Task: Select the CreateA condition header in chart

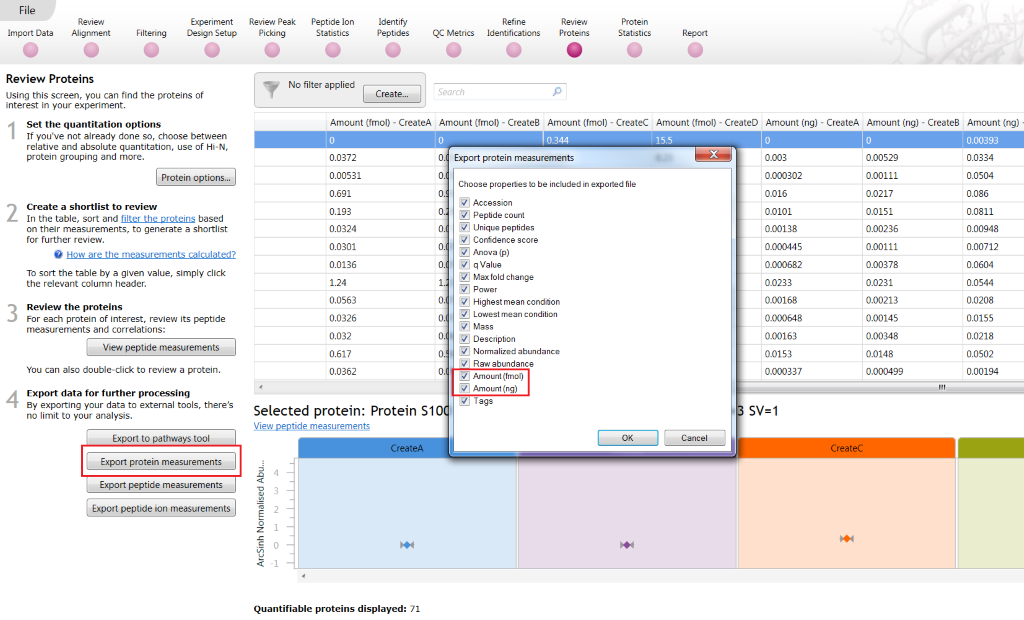Action: (x=407, y=448)
